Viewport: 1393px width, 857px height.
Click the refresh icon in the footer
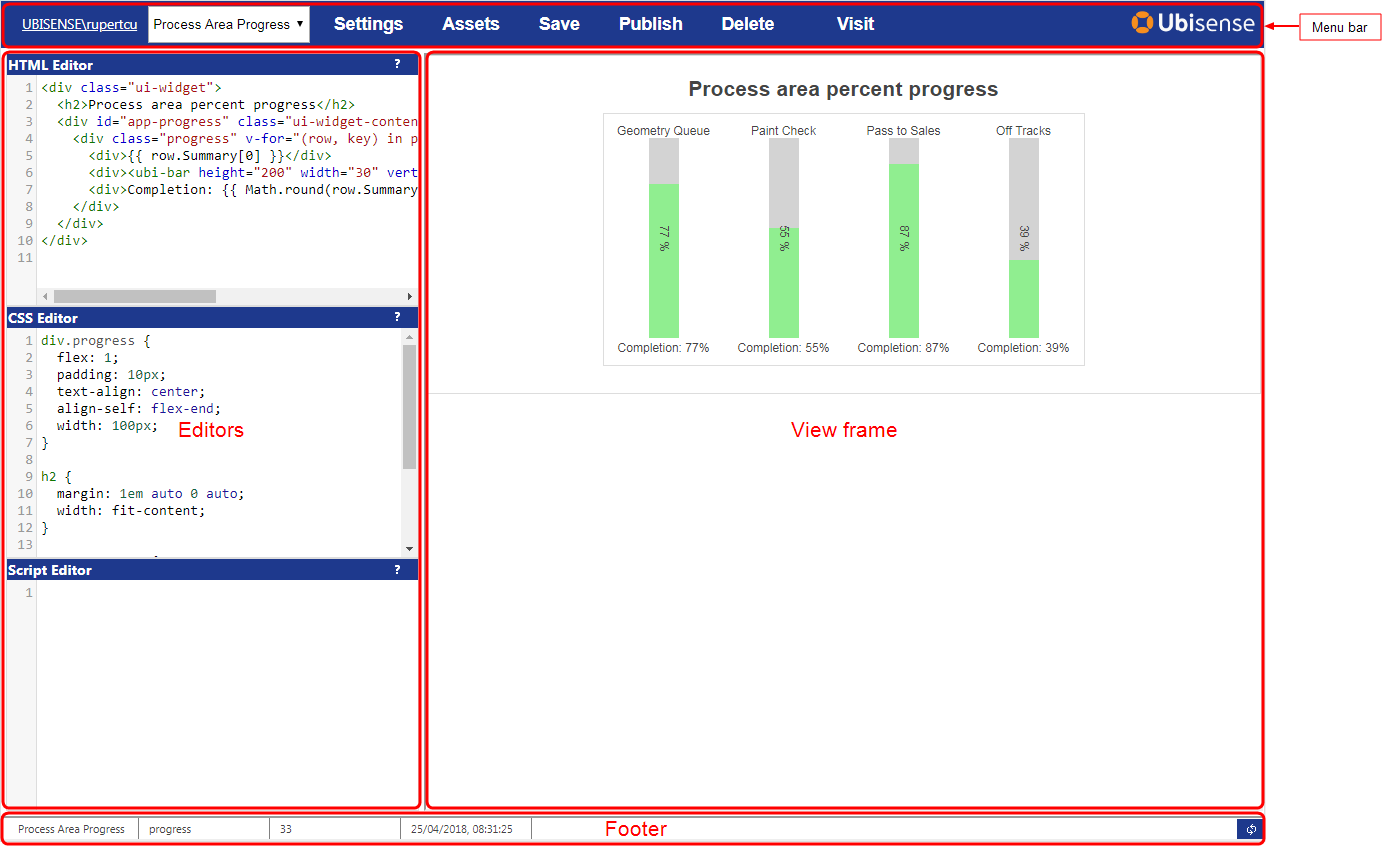[1250, 829]
